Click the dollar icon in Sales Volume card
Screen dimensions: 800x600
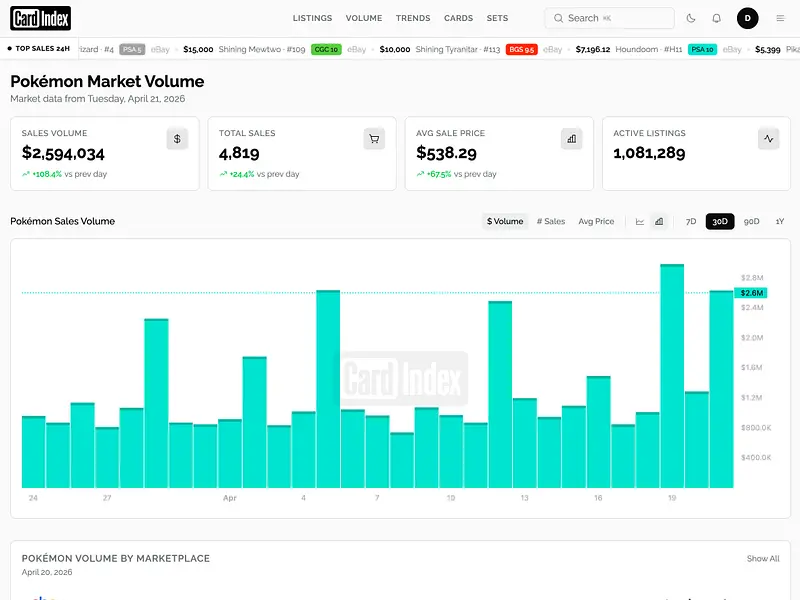click(x=177, y=139)
